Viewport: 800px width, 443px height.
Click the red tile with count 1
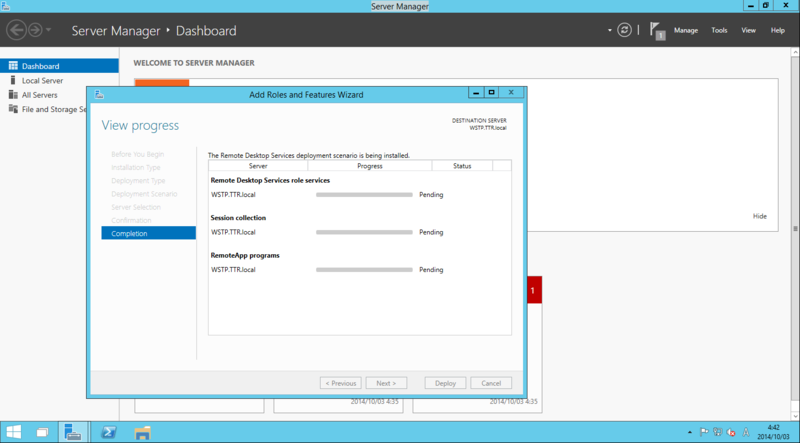pos(534,290)
